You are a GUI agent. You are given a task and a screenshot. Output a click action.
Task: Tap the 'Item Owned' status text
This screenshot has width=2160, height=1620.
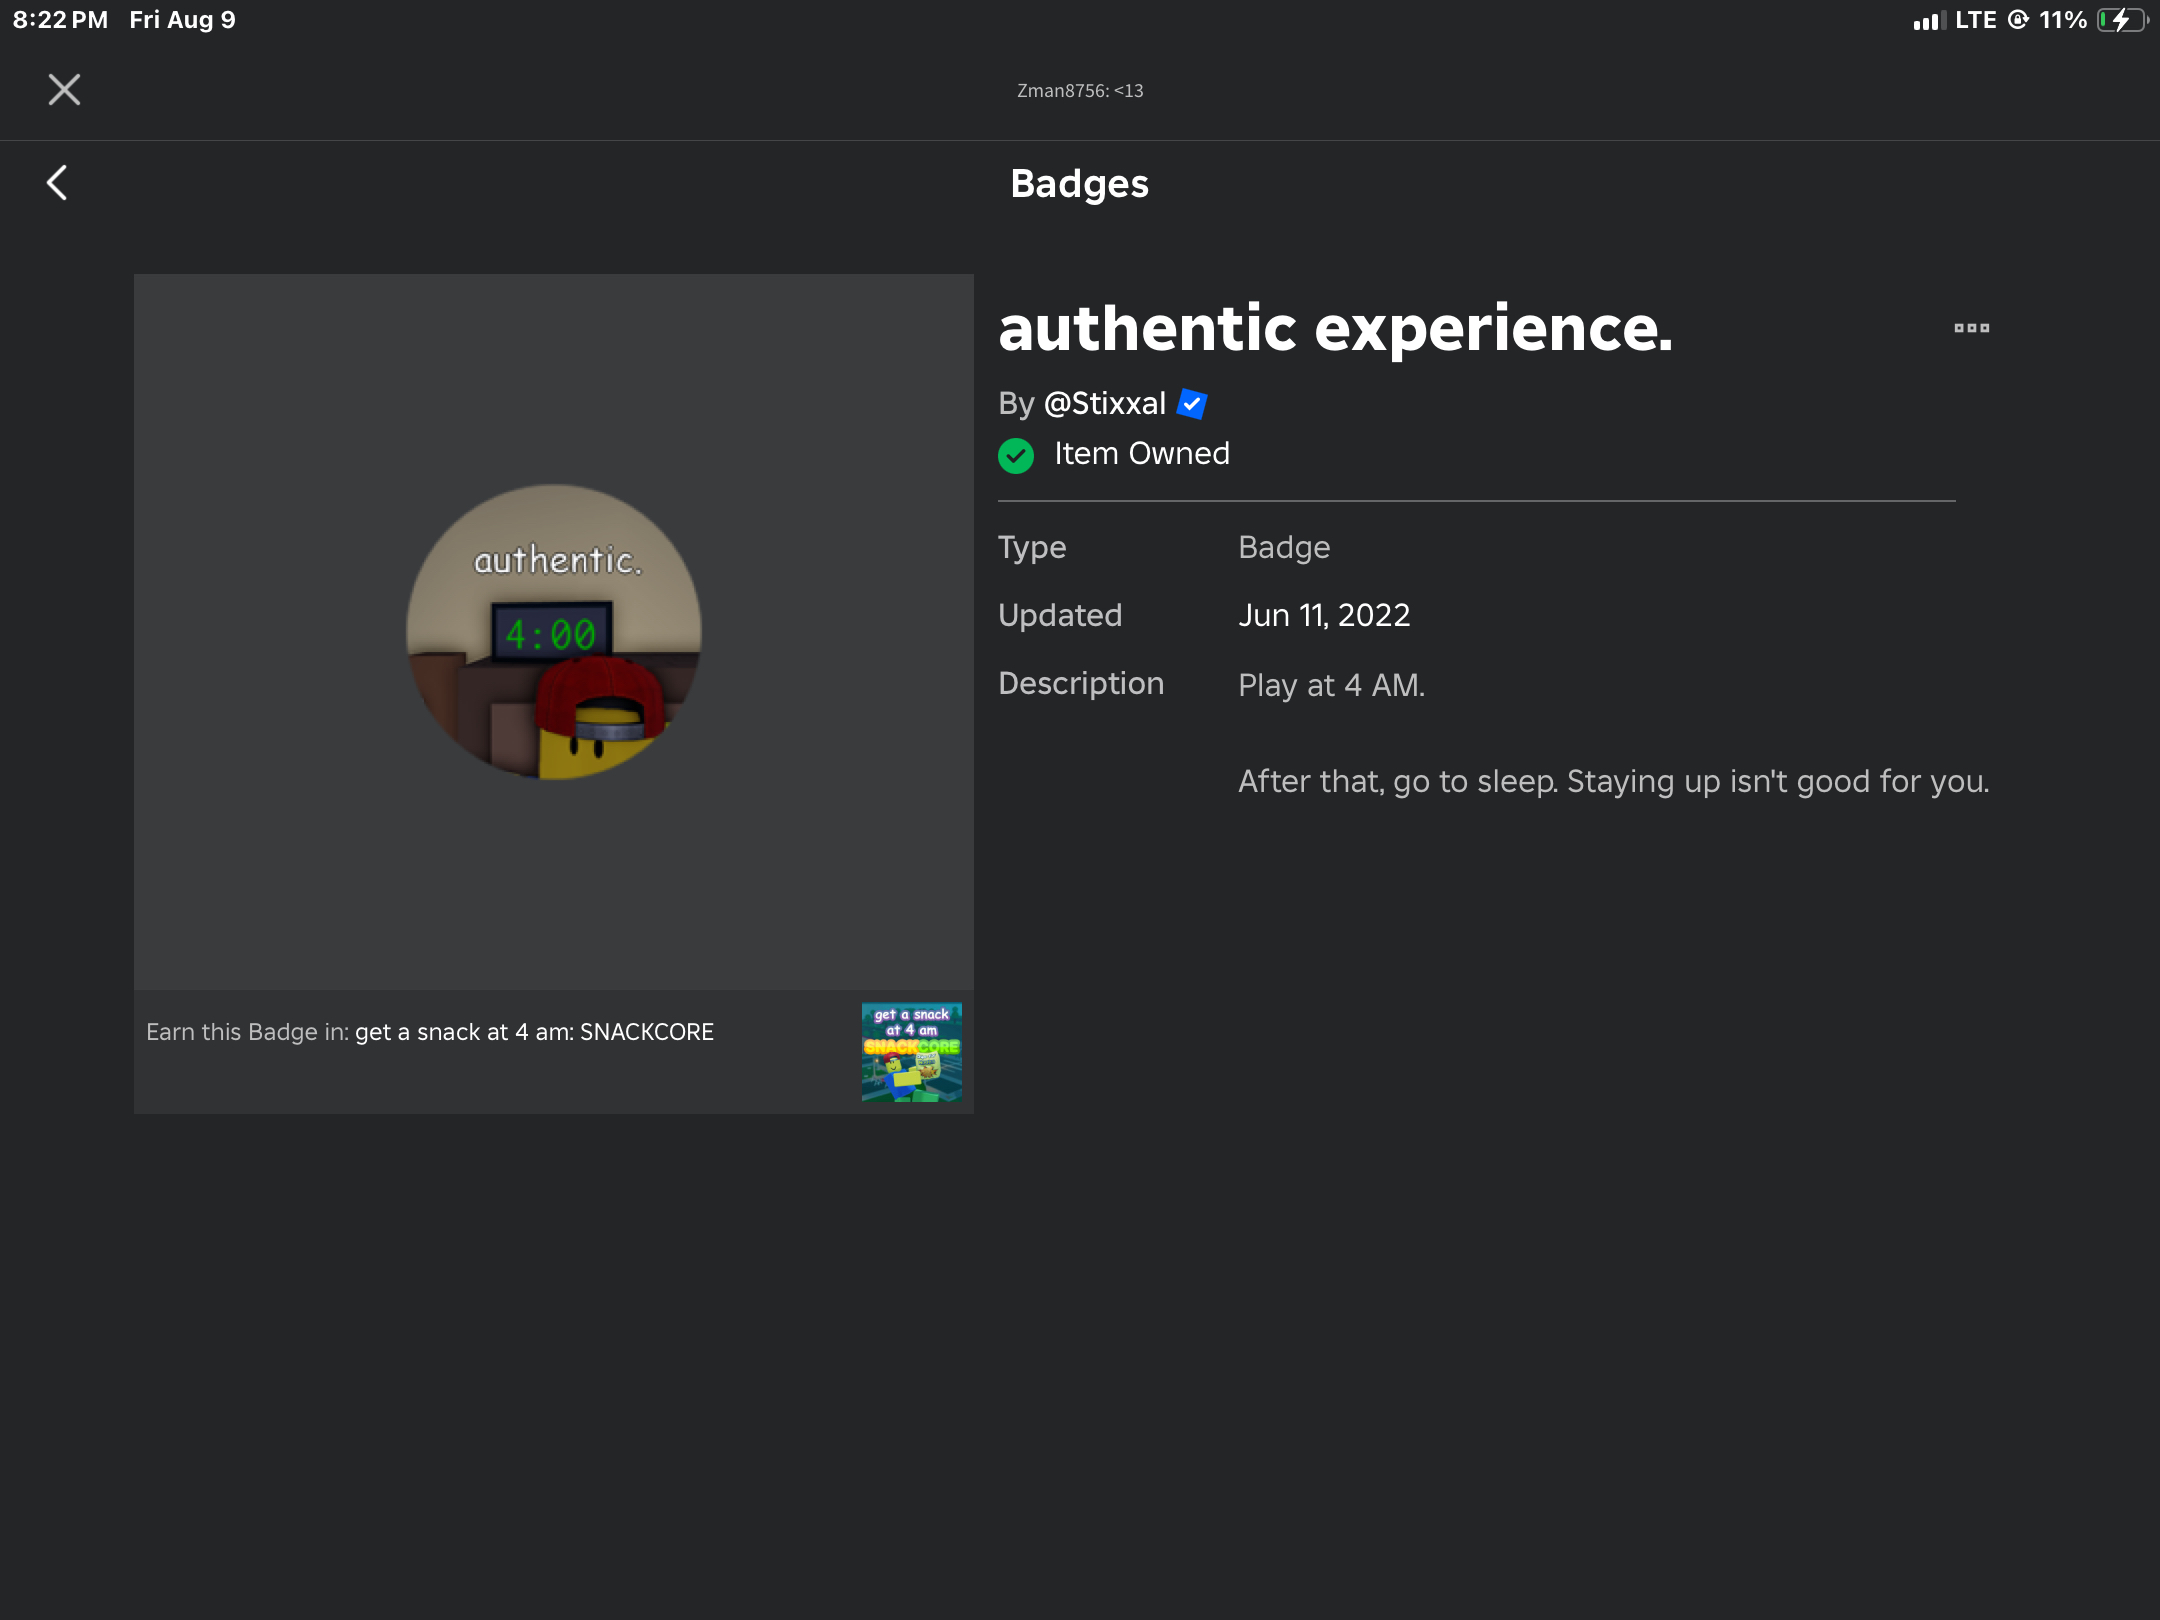point(1142,454)
